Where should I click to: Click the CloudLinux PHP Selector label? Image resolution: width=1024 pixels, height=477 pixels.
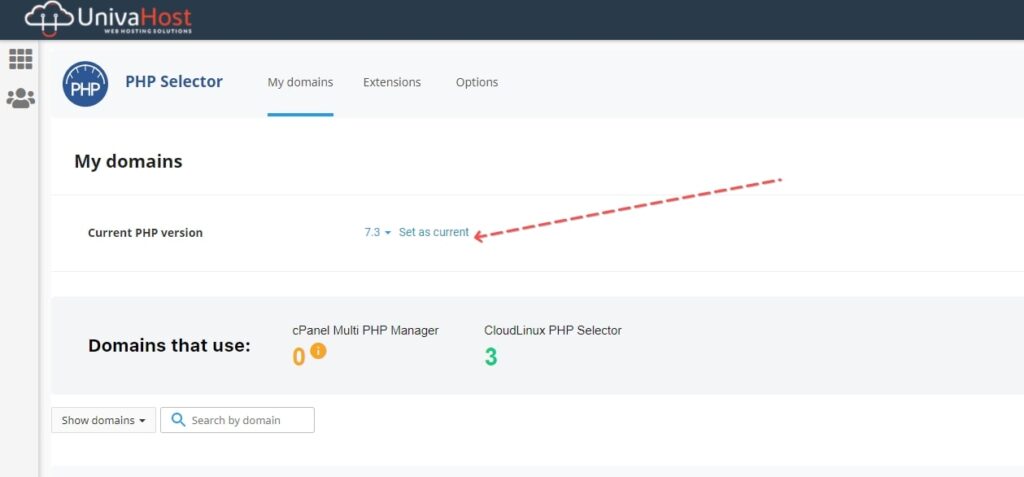click(553, 331)
